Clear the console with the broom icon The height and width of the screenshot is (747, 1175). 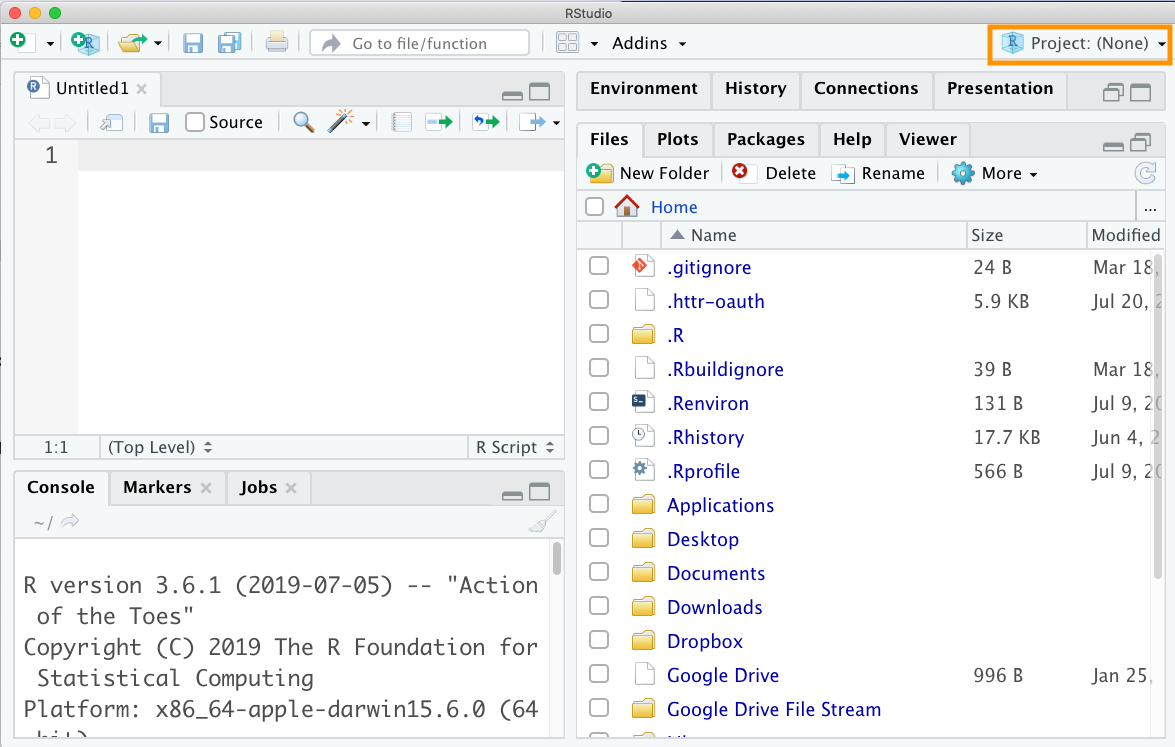543,521
